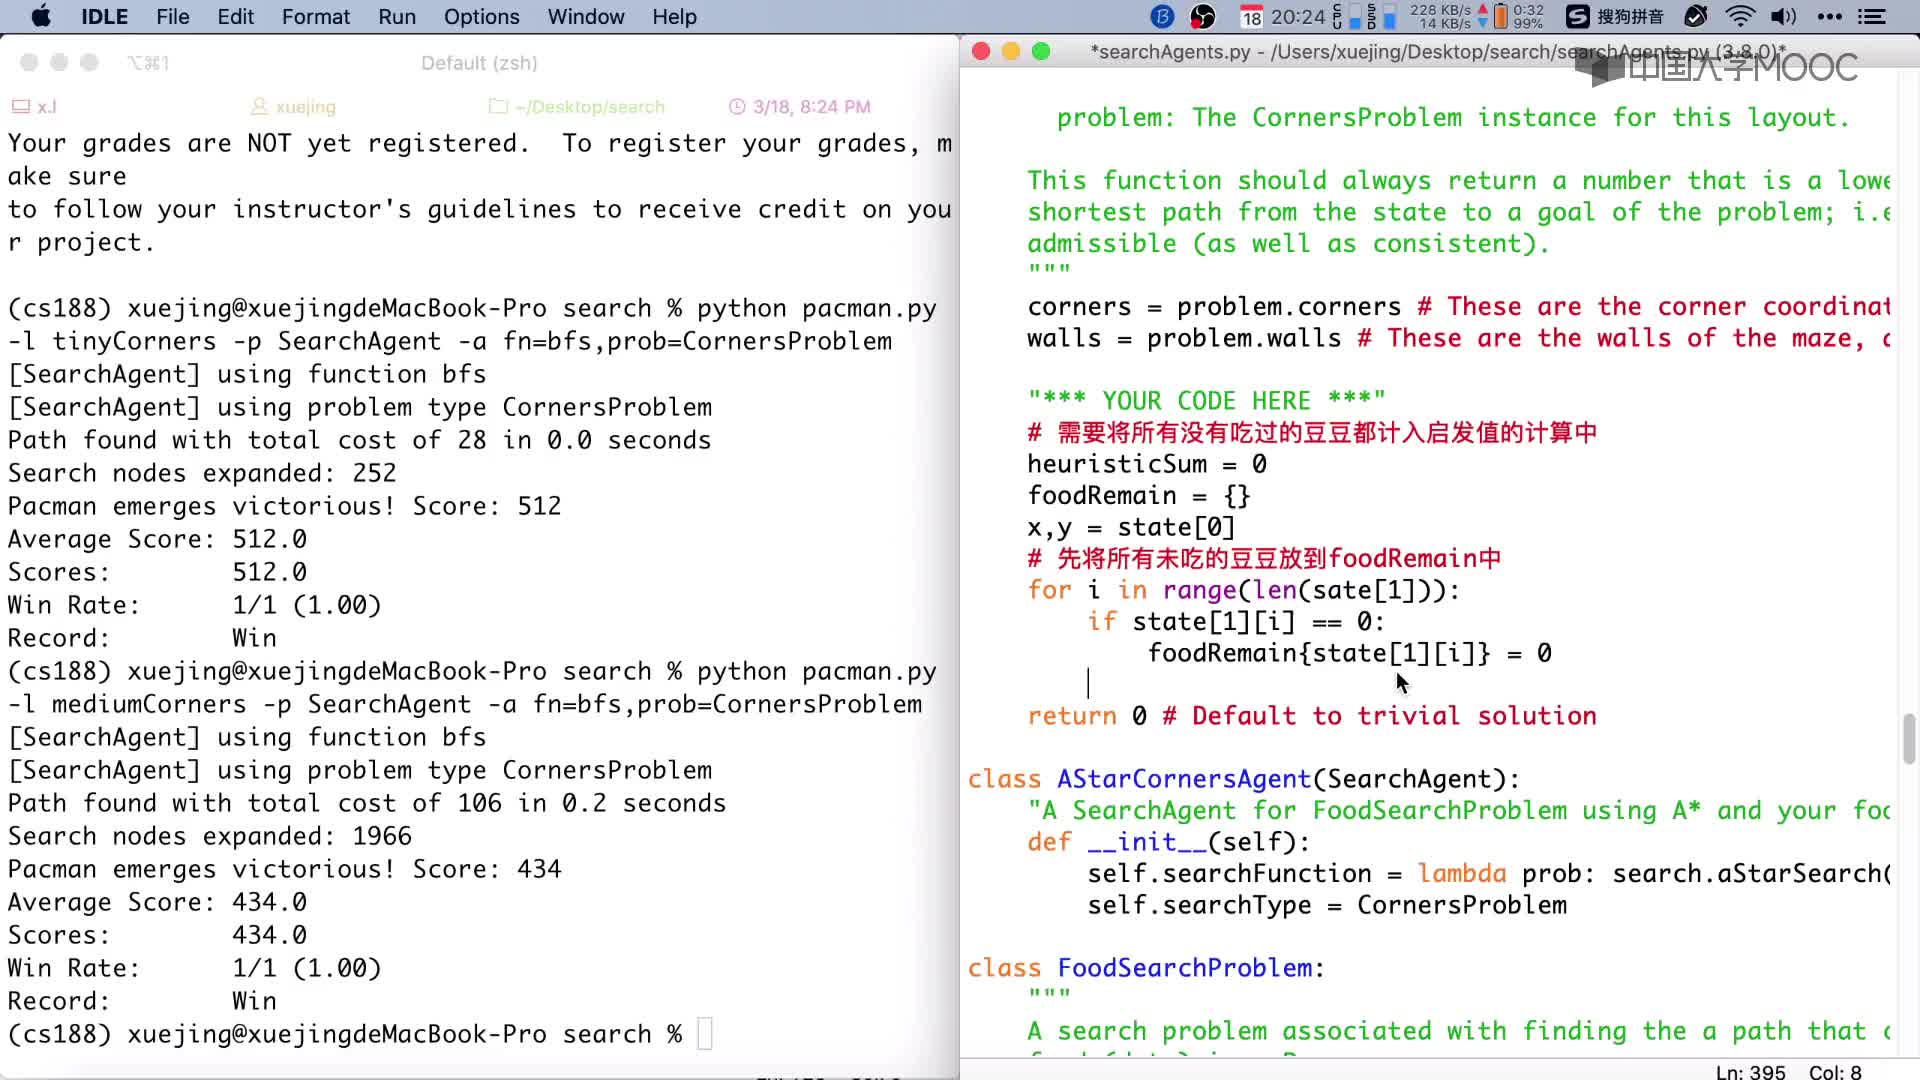Click the OBS recording status icon

point(1203,16)
